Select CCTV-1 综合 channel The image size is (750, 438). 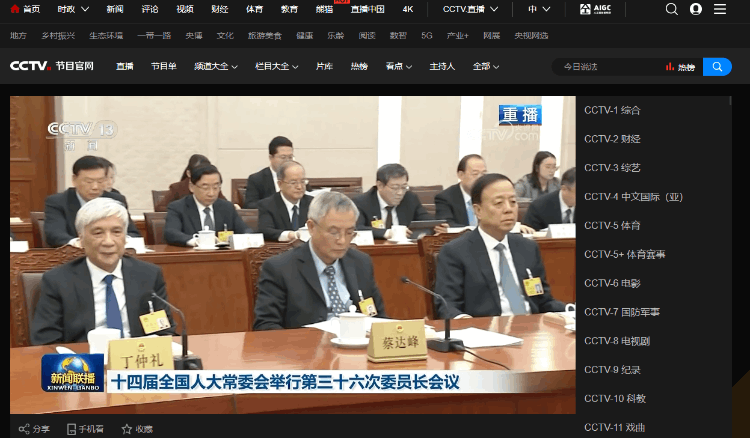point(612,110)
